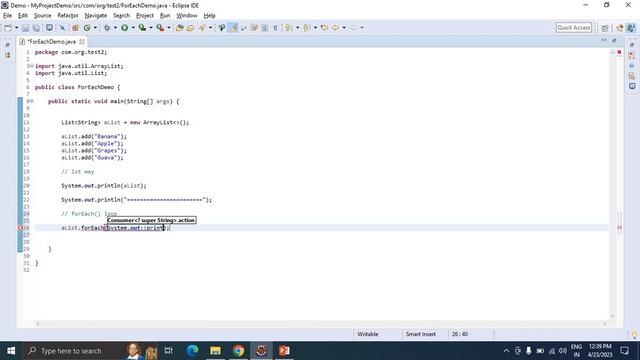Open Package Explorer from left trim bar
This screenshot has width=640, height=360.
(x=8, y=55)
